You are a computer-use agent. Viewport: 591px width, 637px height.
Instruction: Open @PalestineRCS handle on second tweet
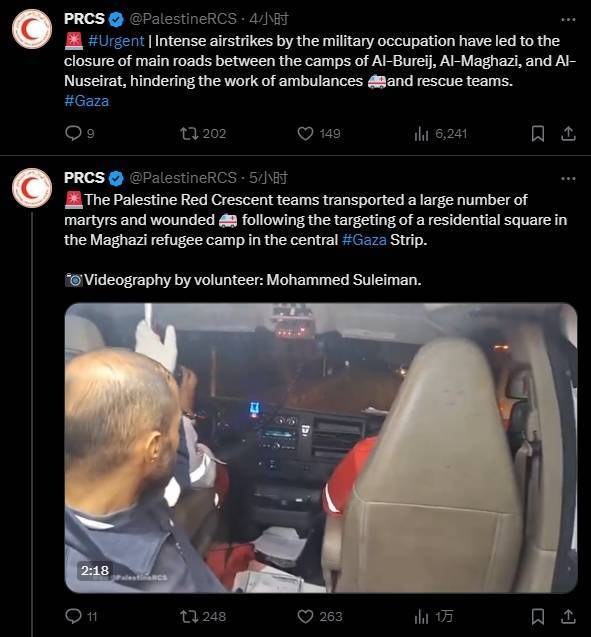point(183,178)
